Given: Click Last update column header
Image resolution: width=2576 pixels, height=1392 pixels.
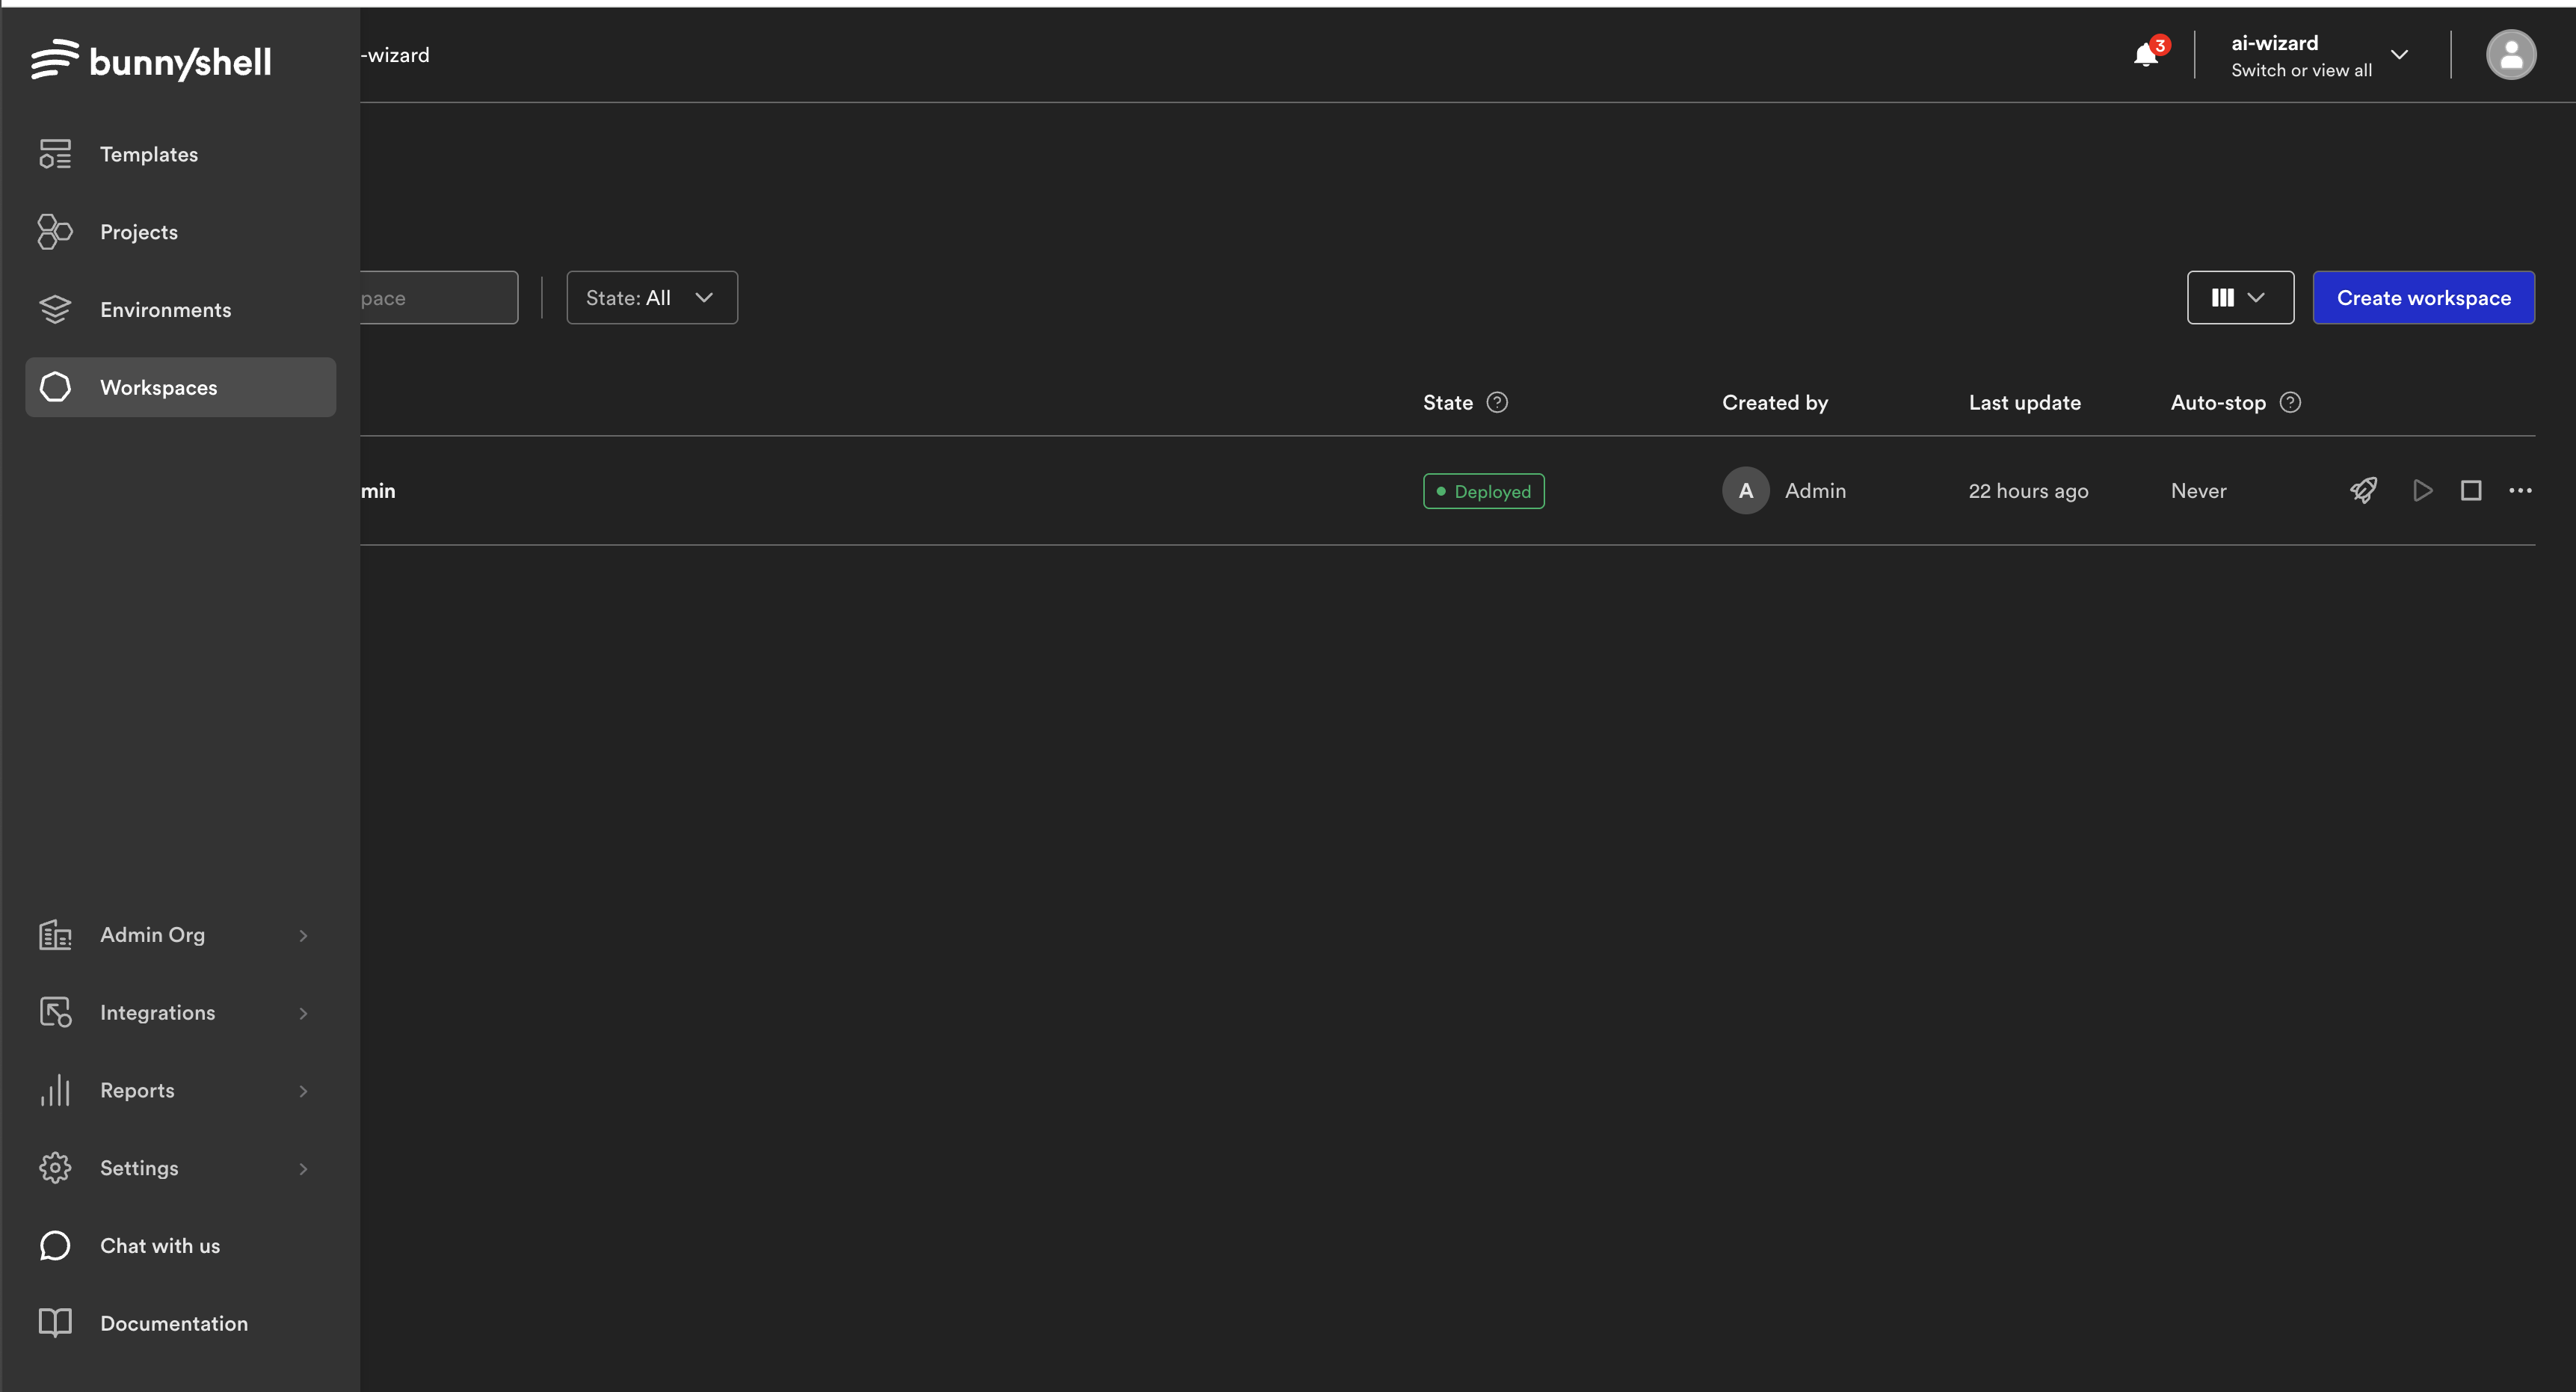Looking at the screenshot, I should tap(2025, 402).
